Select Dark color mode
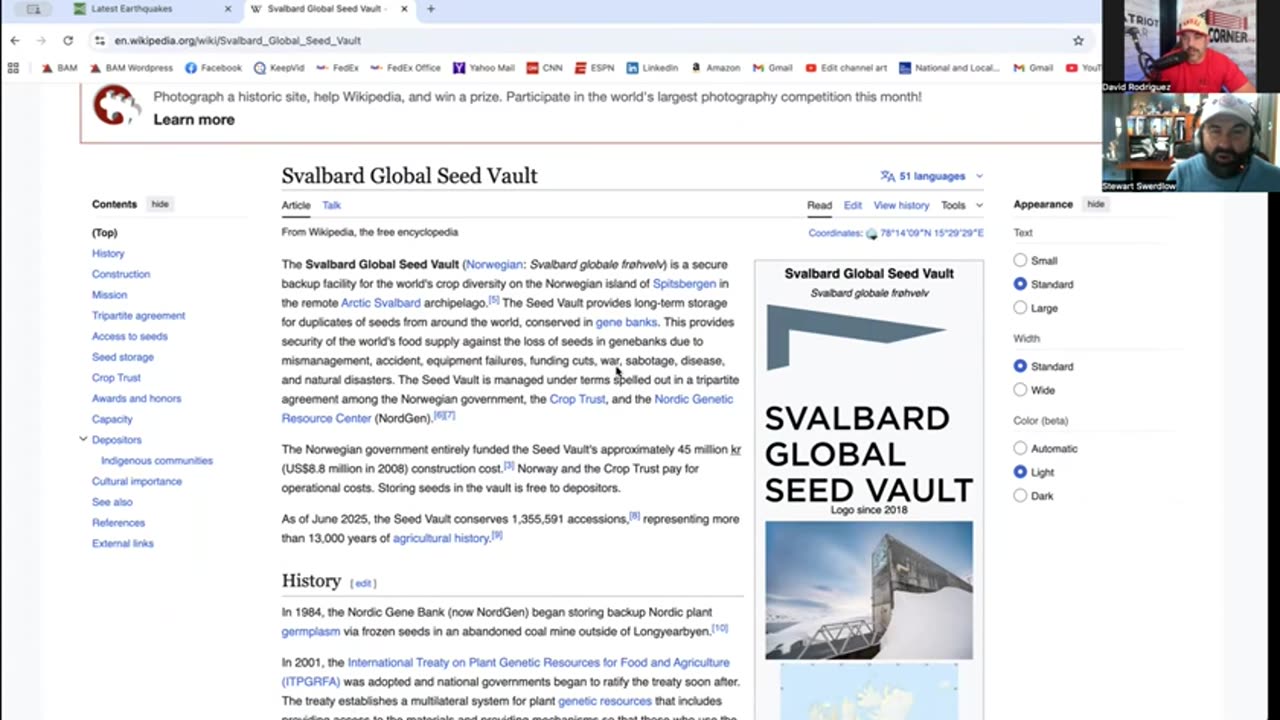 (x=1020, y=496)
